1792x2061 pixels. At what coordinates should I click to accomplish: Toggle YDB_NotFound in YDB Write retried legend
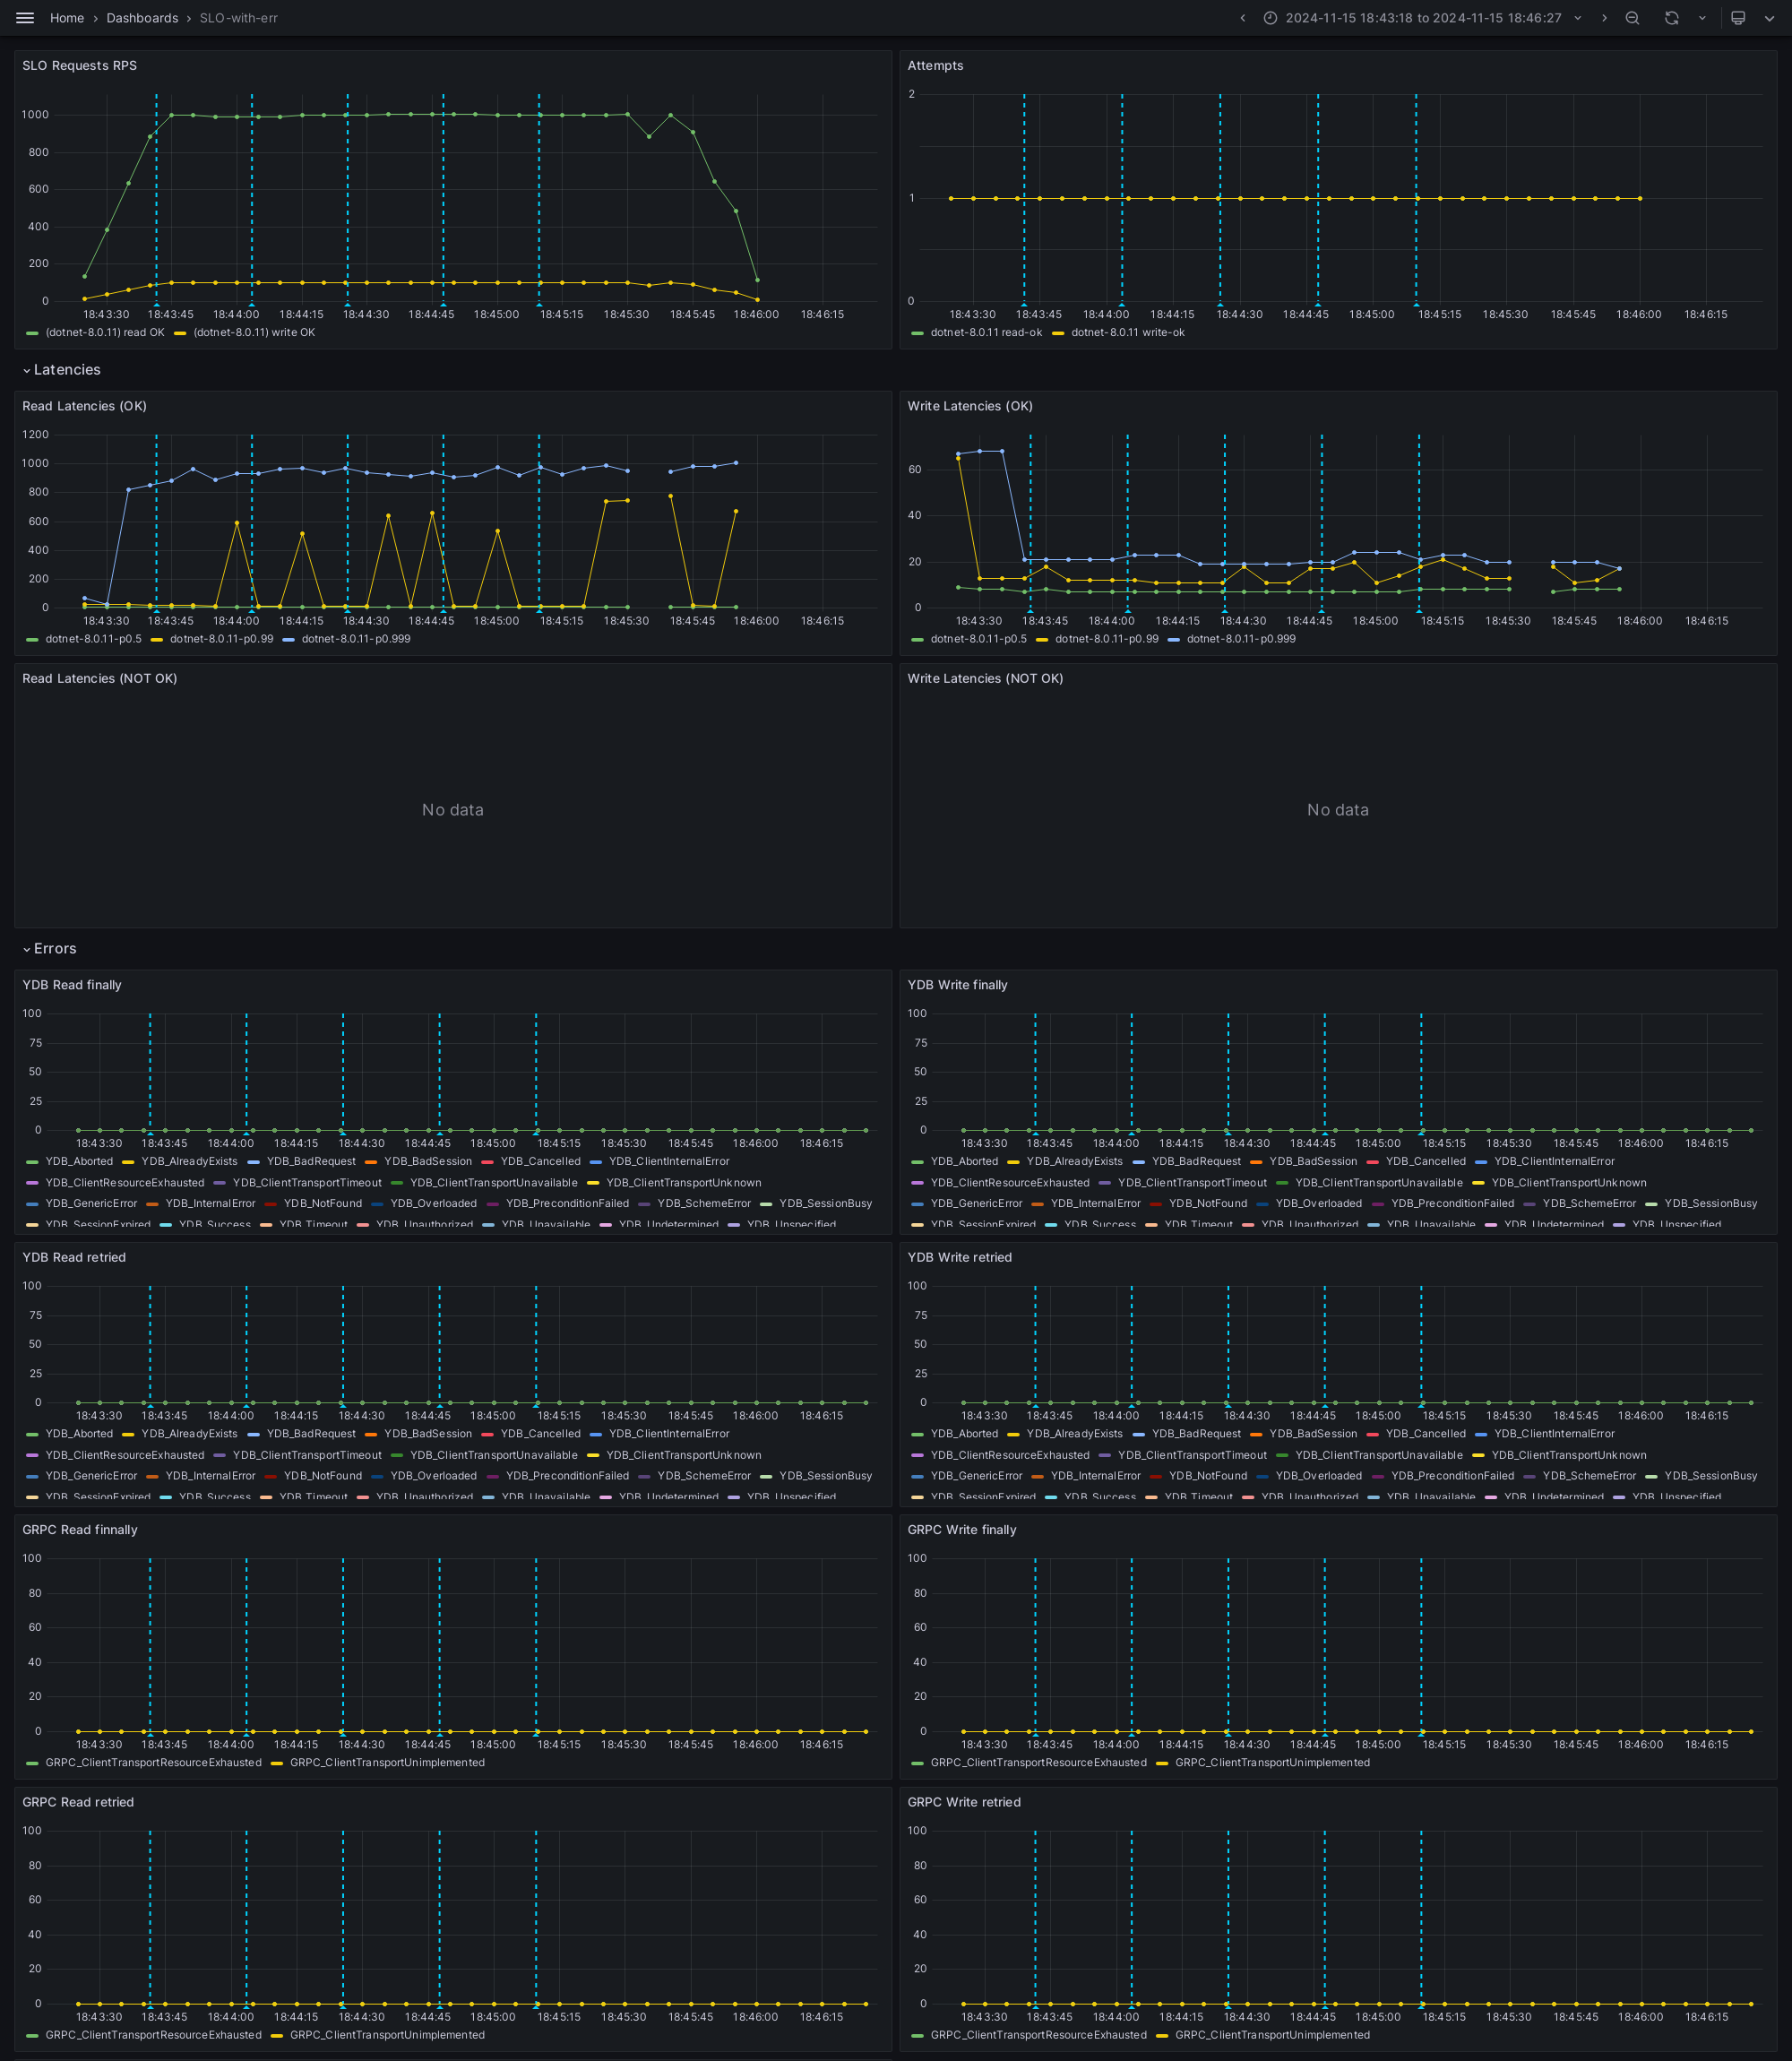(x=1208, y=1476)
